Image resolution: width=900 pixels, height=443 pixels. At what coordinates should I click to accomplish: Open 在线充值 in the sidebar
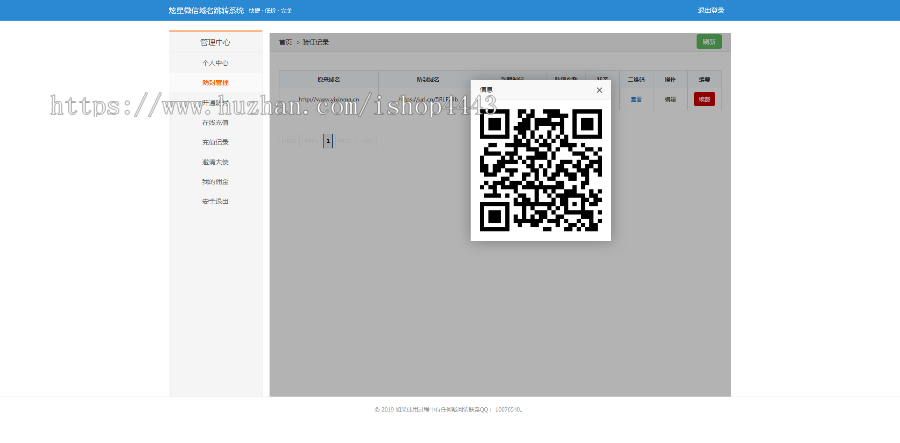pyautogui.click(x=215, y=122)
